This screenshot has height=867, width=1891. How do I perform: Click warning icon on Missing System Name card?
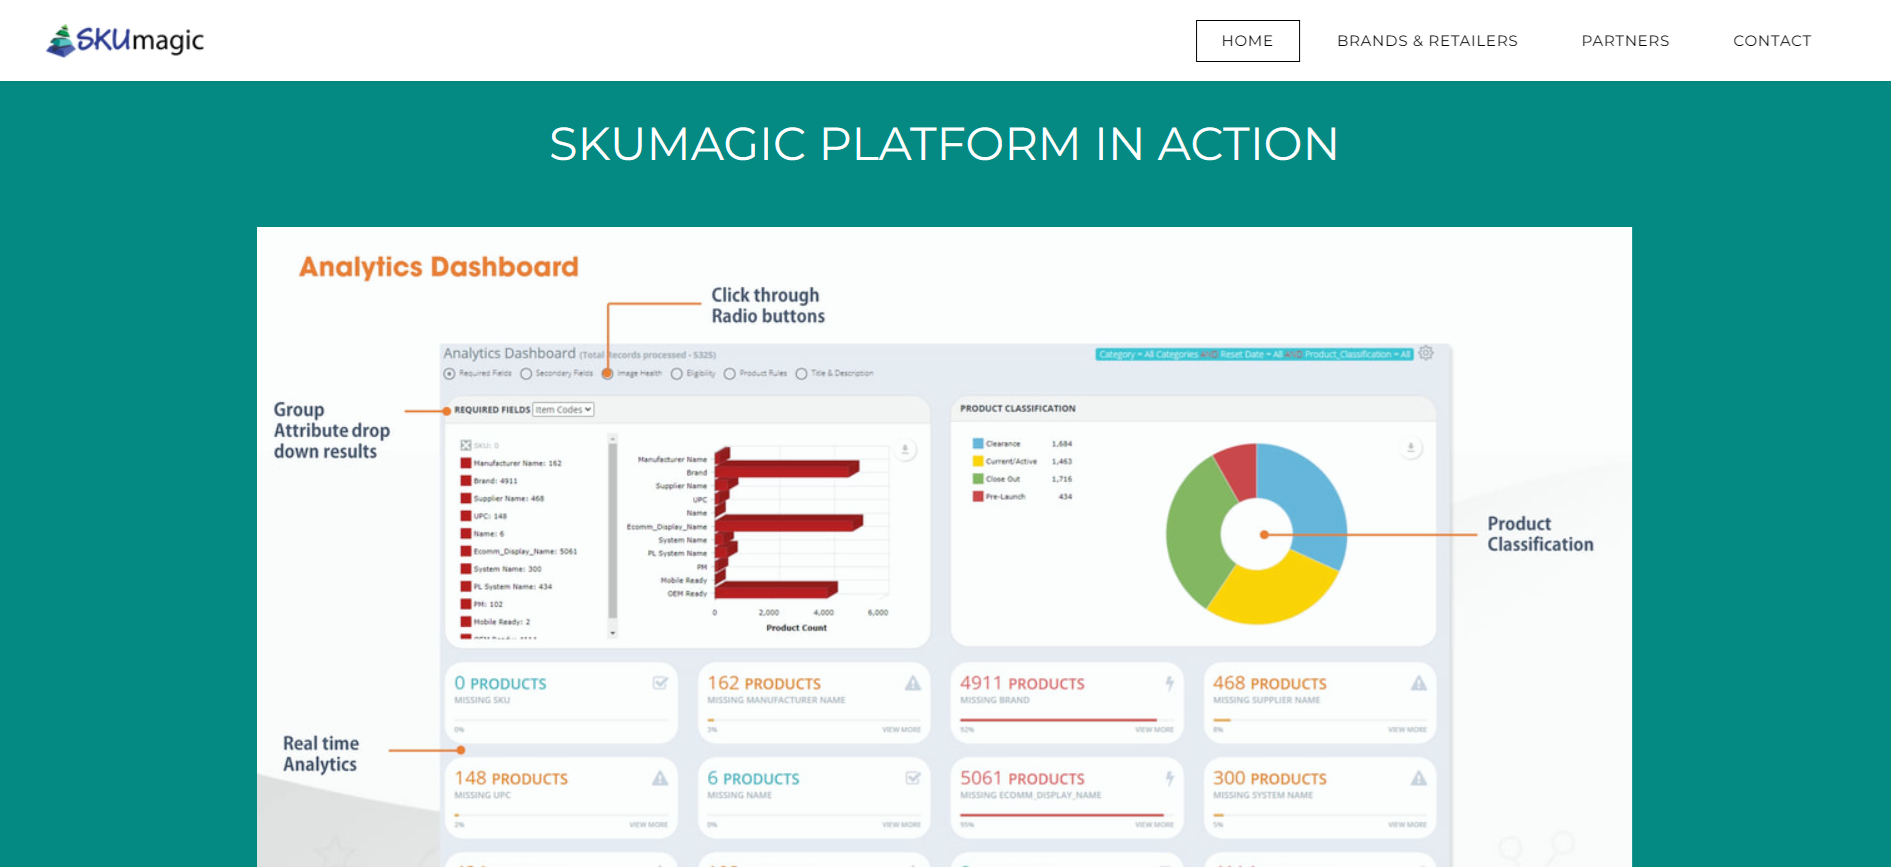[1419, 778]
